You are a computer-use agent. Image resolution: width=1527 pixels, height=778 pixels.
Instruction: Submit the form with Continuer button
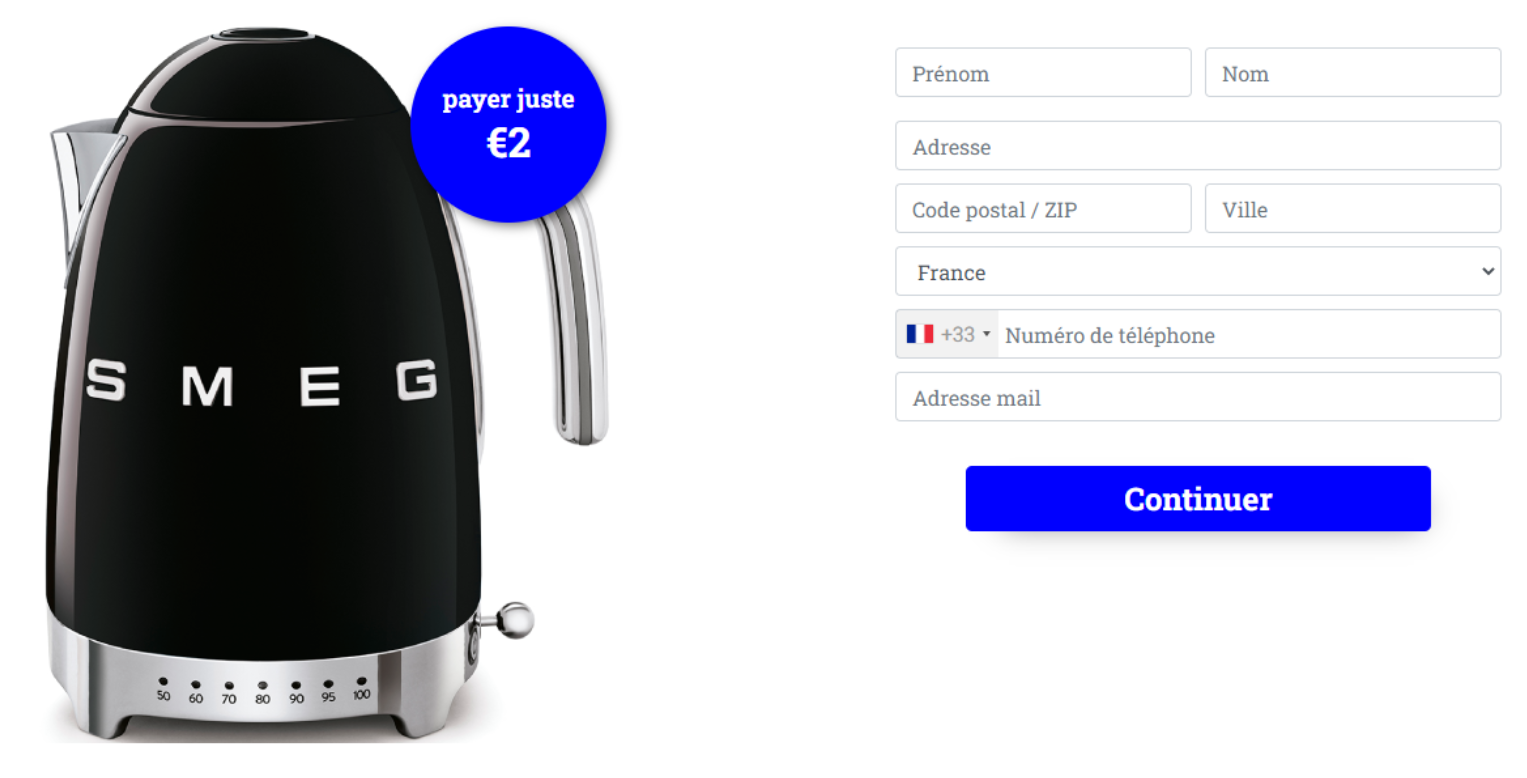pyautogui.click(x=1198, y=499)
